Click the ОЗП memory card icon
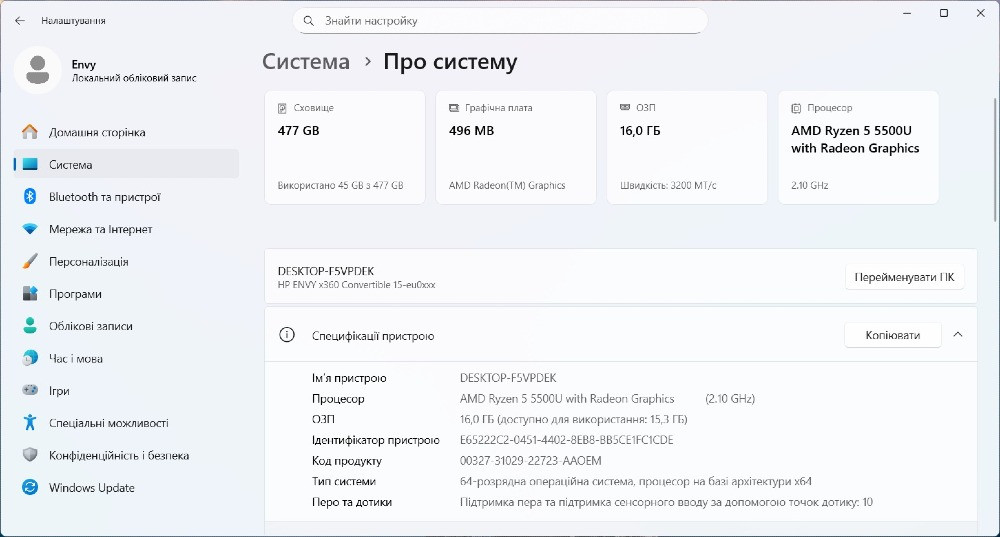Image resolution: width=1000 pixels, height=537 pixels. [x=625, y=108]
